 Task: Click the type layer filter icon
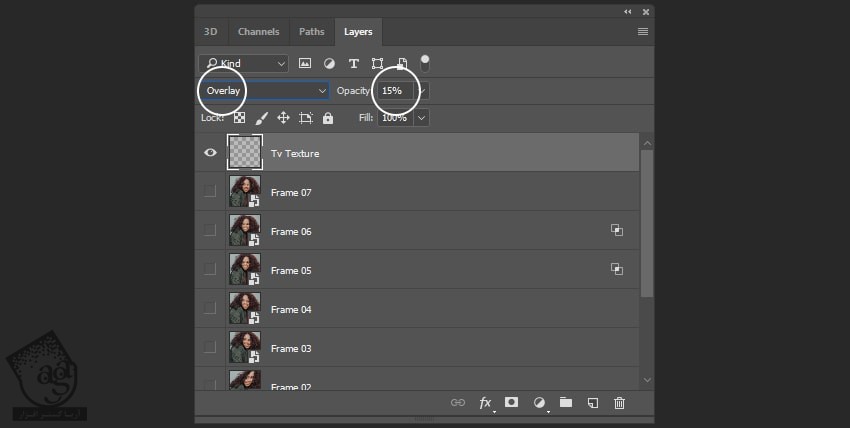[x=353, y=63]
